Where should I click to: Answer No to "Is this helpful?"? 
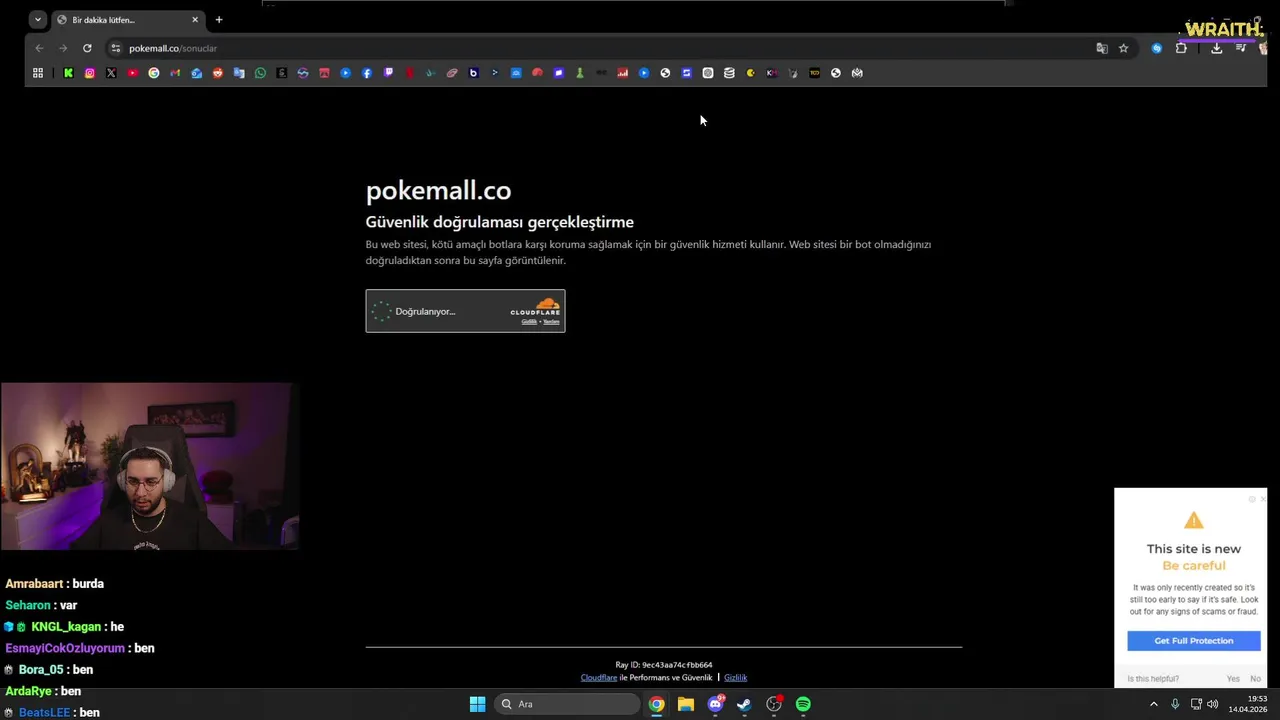point(1255,679)
